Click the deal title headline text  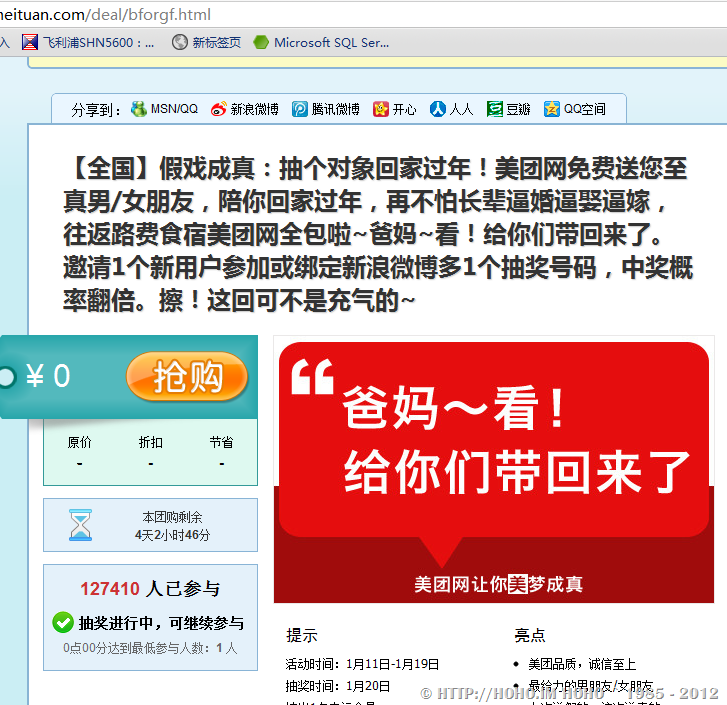pyautogui.click(x=378, y=235)
